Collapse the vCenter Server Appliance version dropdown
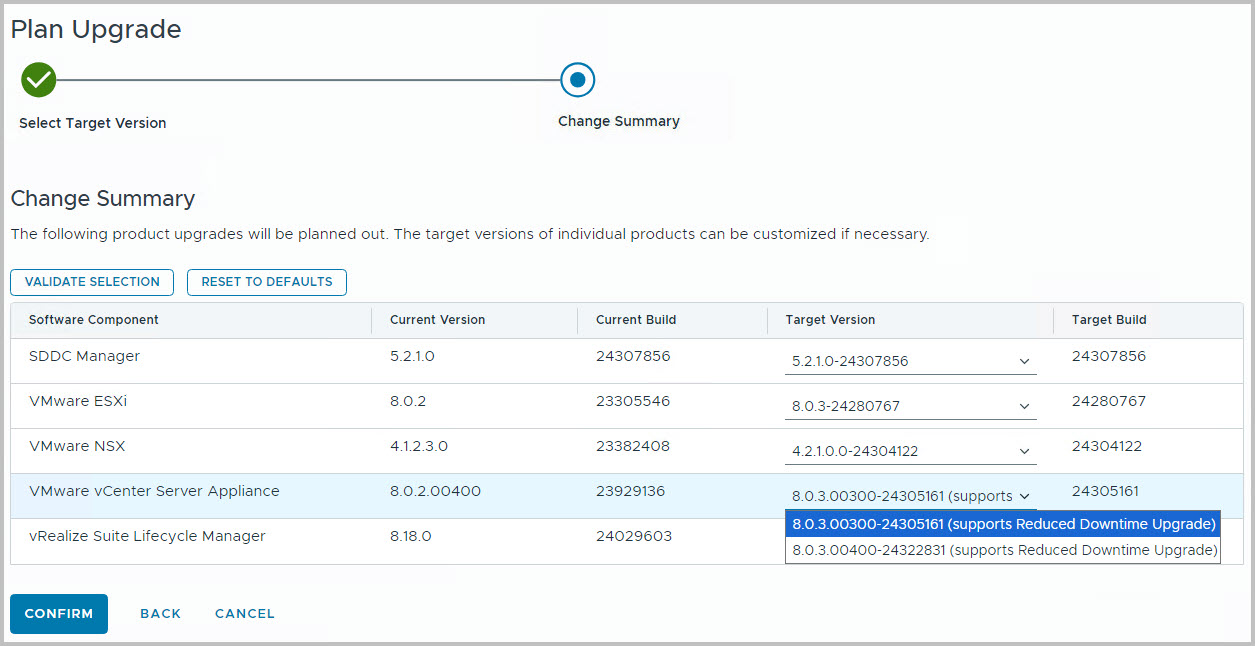Viewport: 1255px width, 646px height. 910,496
